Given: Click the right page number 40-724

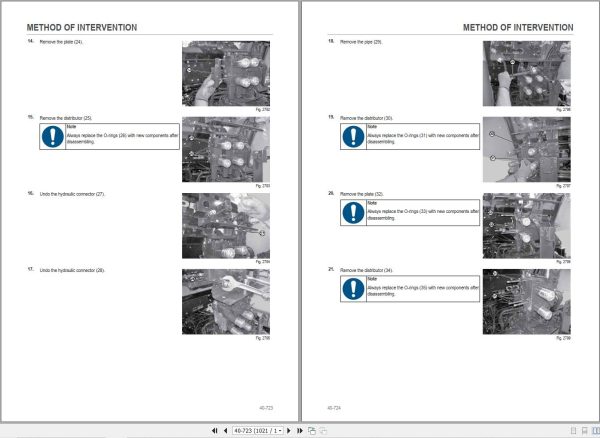Looking at the screenshot, I should click(x=334, y=408).
